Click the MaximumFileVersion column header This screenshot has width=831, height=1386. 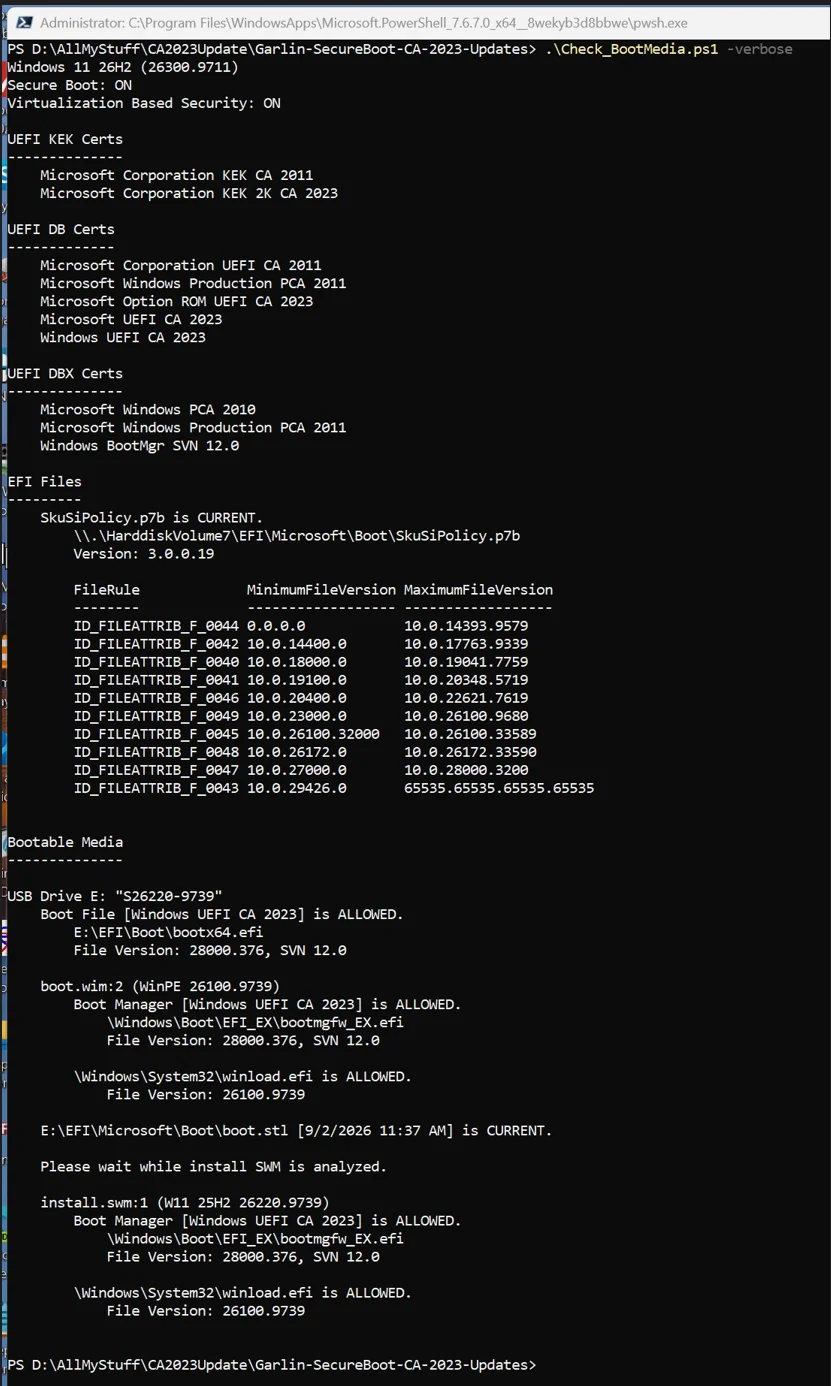478,590
